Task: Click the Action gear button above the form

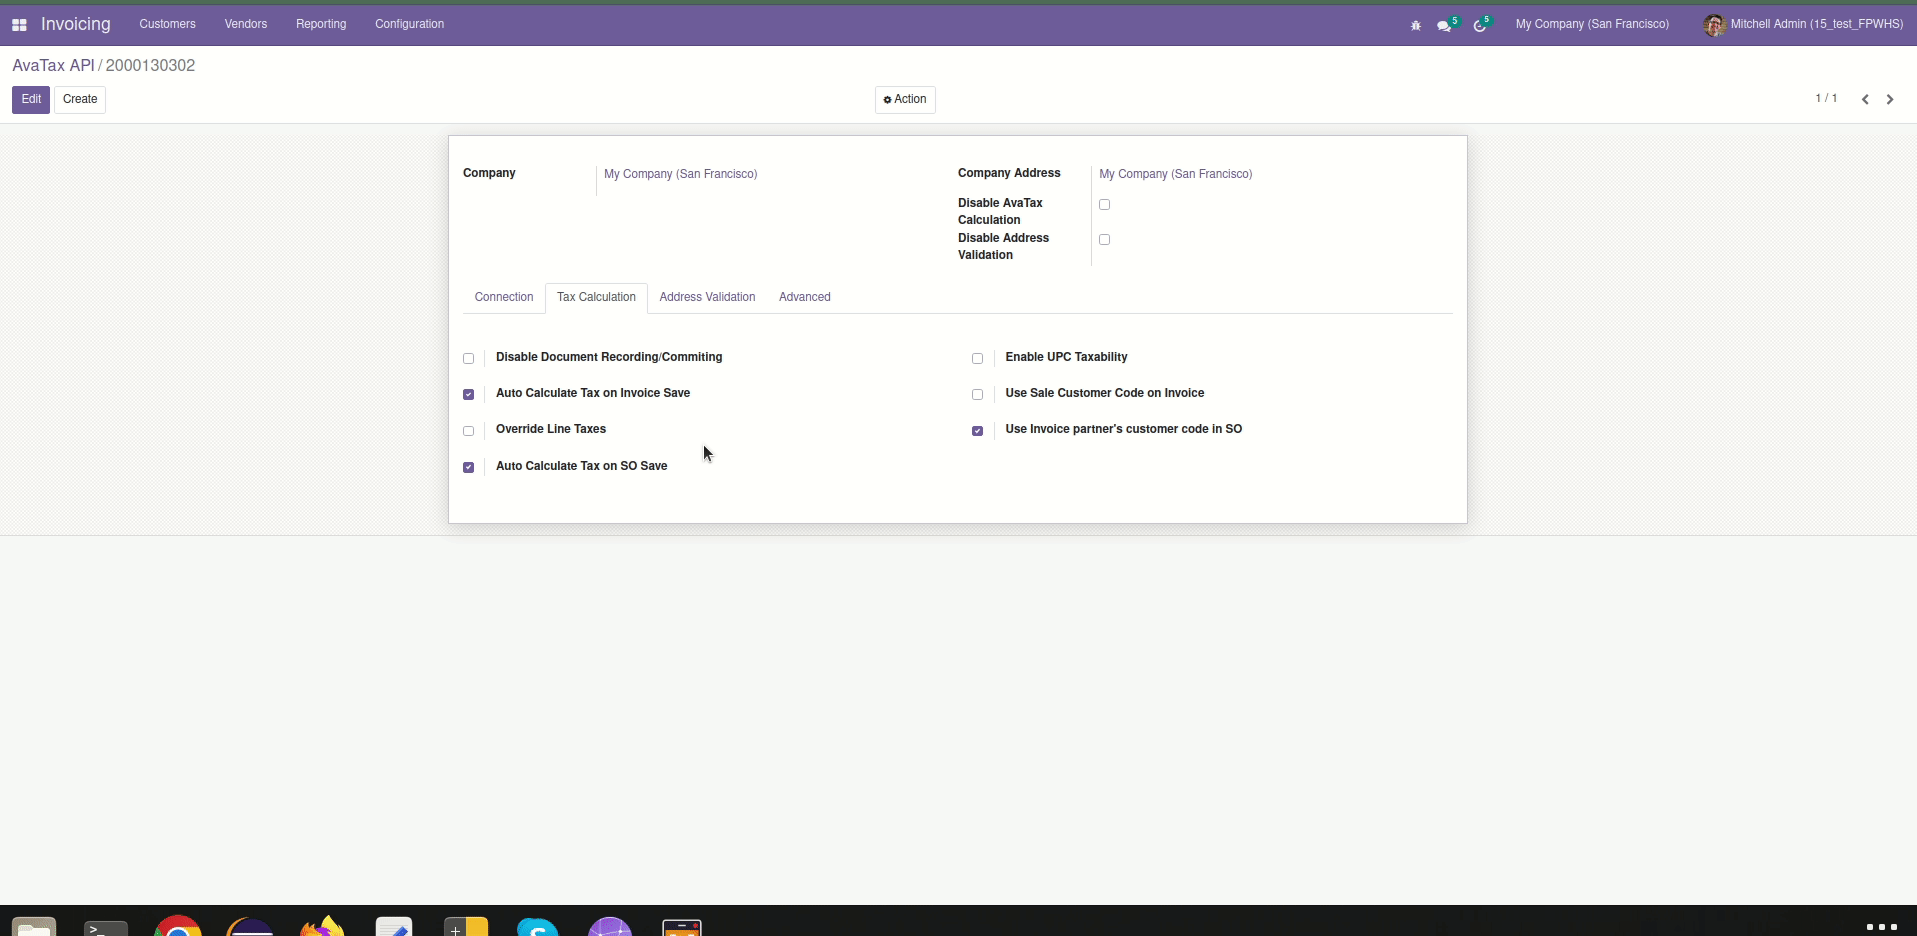Action: [904, 99]
